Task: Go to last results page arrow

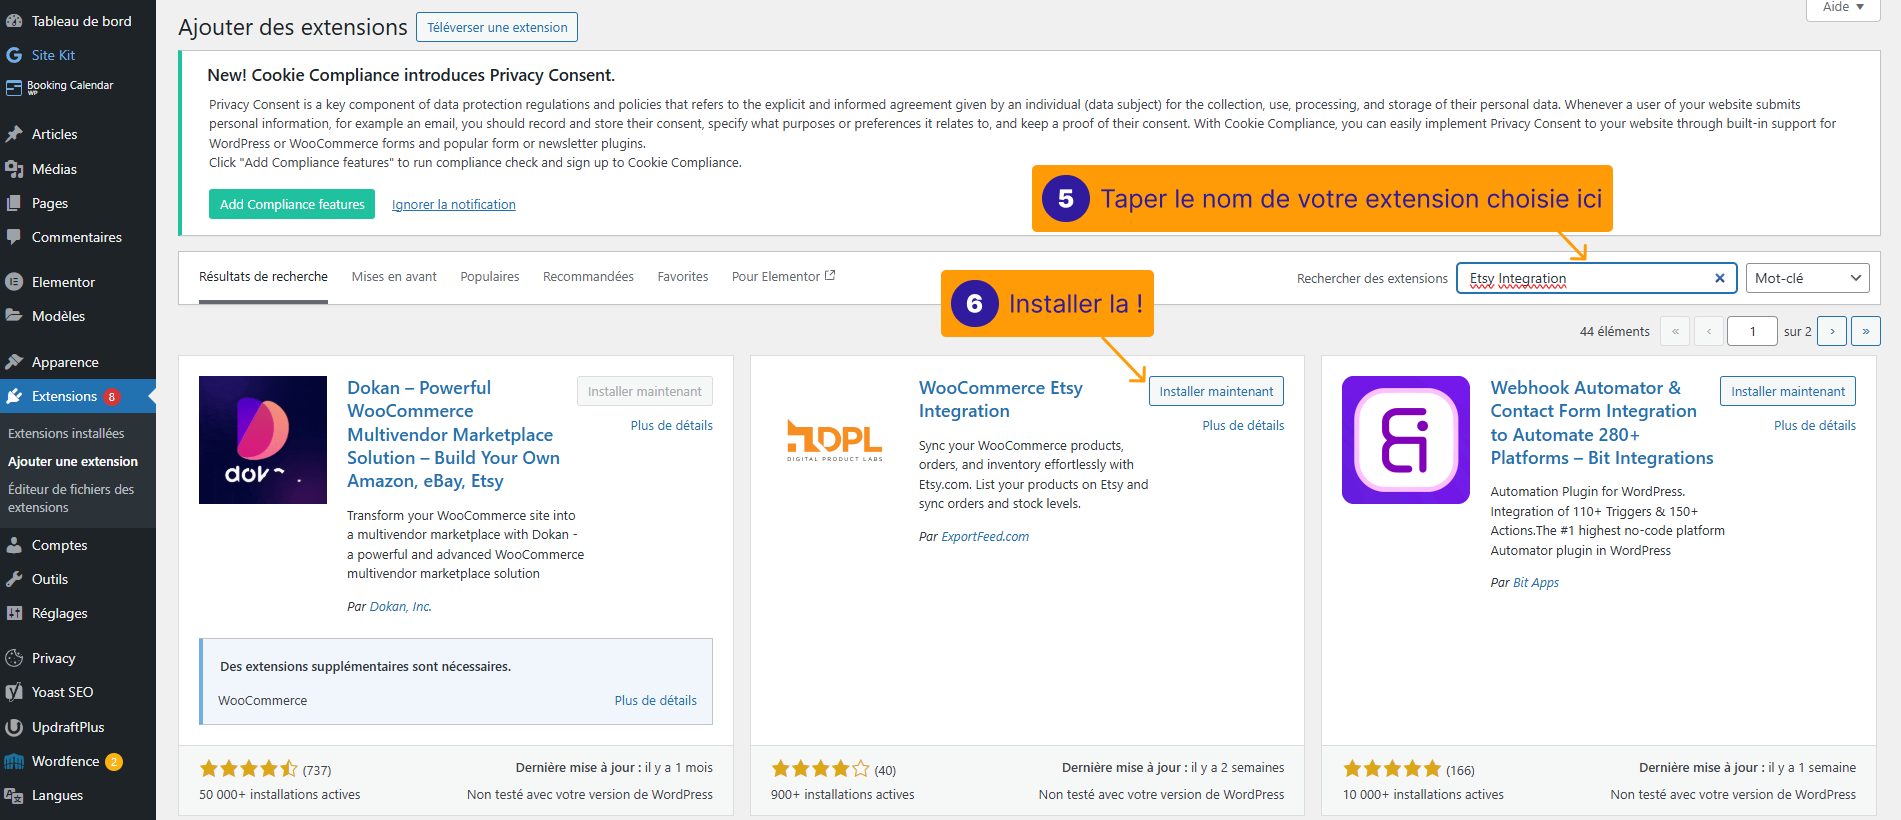Action: point(1866,331)
